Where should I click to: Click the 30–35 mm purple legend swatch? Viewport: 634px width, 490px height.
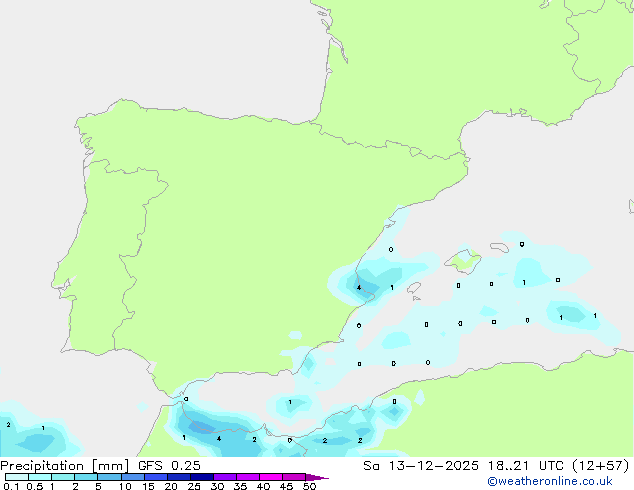[225, 477]
